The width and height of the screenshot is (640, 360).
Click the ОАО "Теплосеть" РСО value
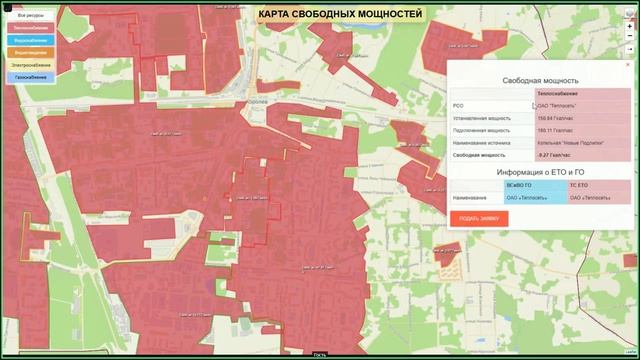click(x=557, y=106)
